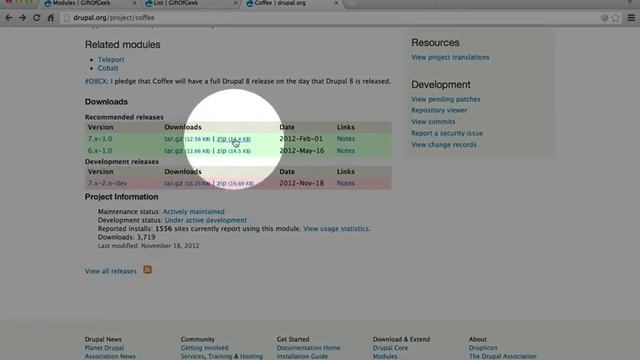
Task: Open Documentation Home in the footer
Action: click(x=308, y=348)
